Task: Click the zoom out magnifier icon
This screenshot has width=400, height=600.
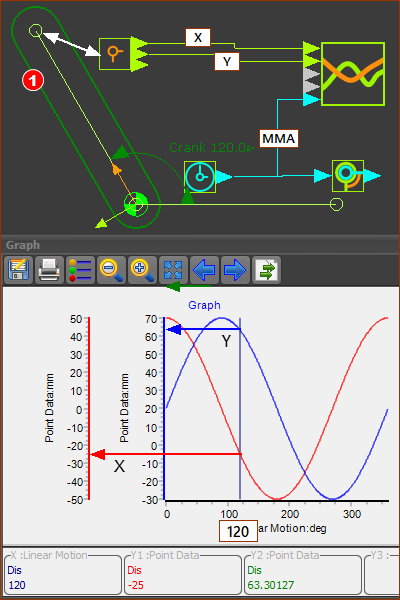Action: [x=111, y=270]
